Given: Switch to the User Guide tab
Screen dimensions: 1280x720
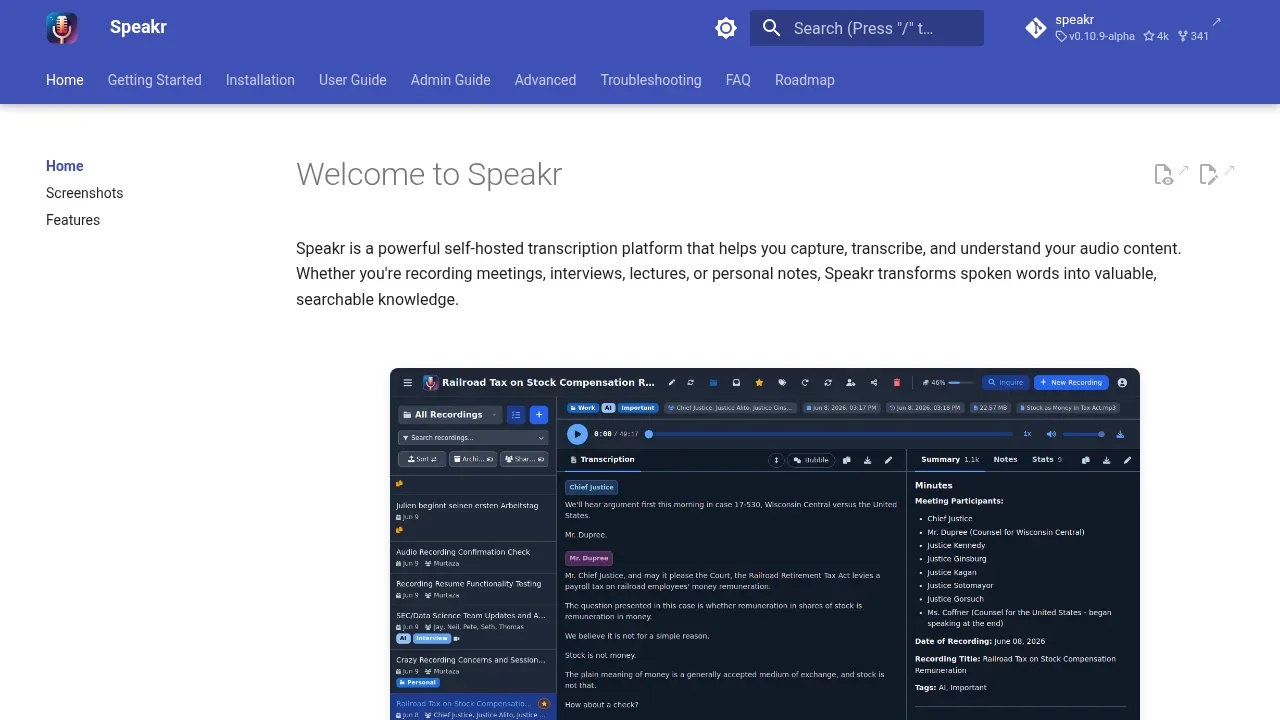Looking at the screenshot, I should (x=353, y=80).
